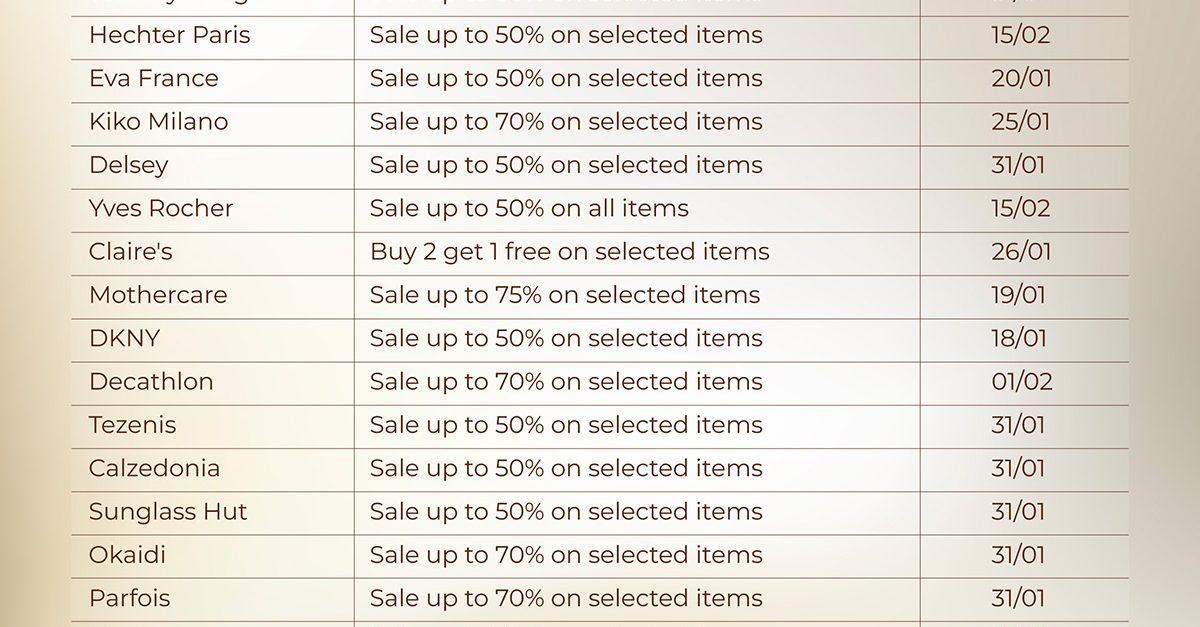Click the 01/02 date for Decathlon

tap(1021, 381)
